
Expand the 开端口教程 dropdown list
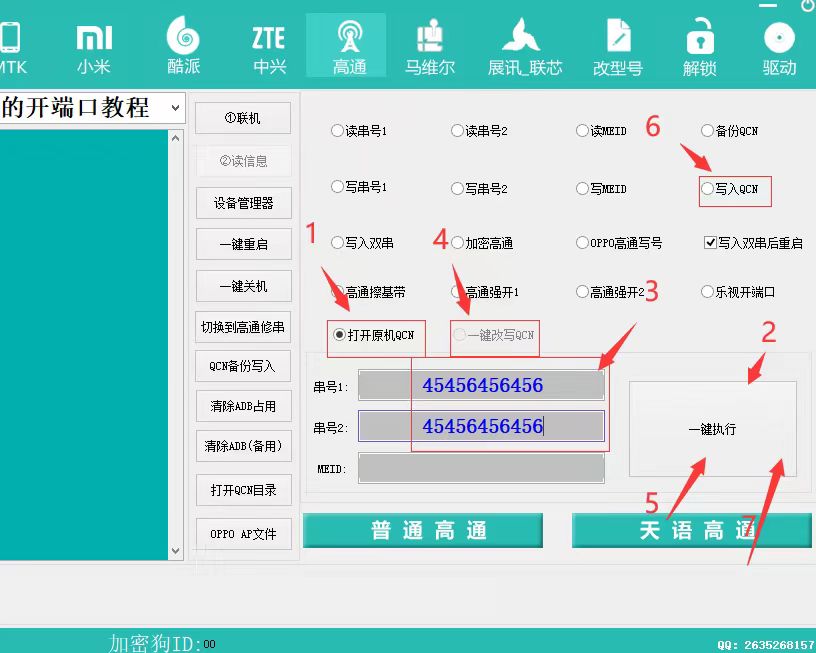click(x=175, y=108)
